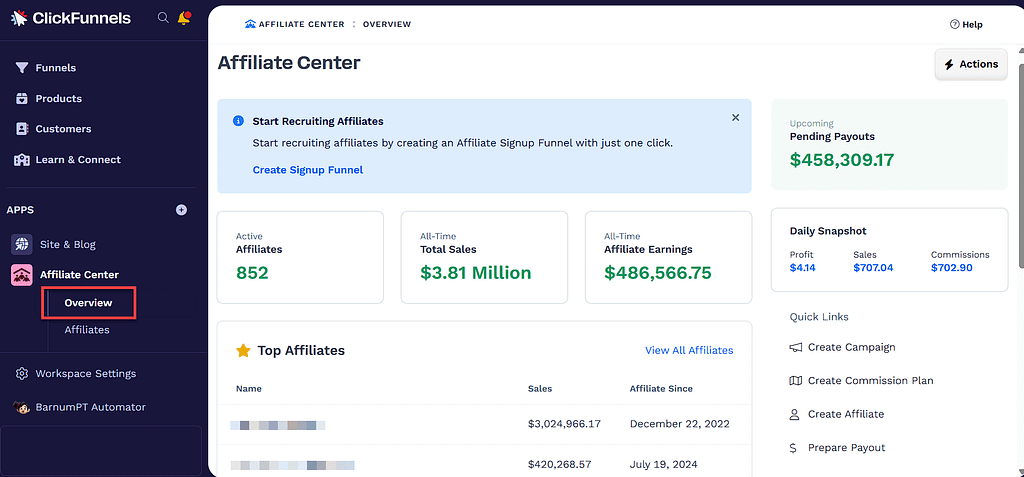Viewport: 1024px width, 477px height.
Task: Open the Actions dropdown button
Action: tap(971, 65)
